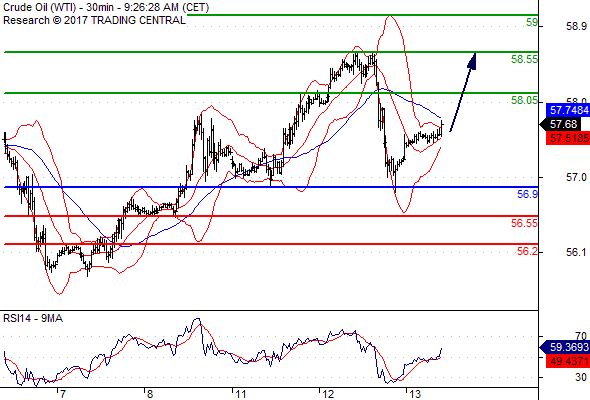Click the red 57.5185 price tag
Viewport: 590px width, 400px height.
tap(568, 138)
